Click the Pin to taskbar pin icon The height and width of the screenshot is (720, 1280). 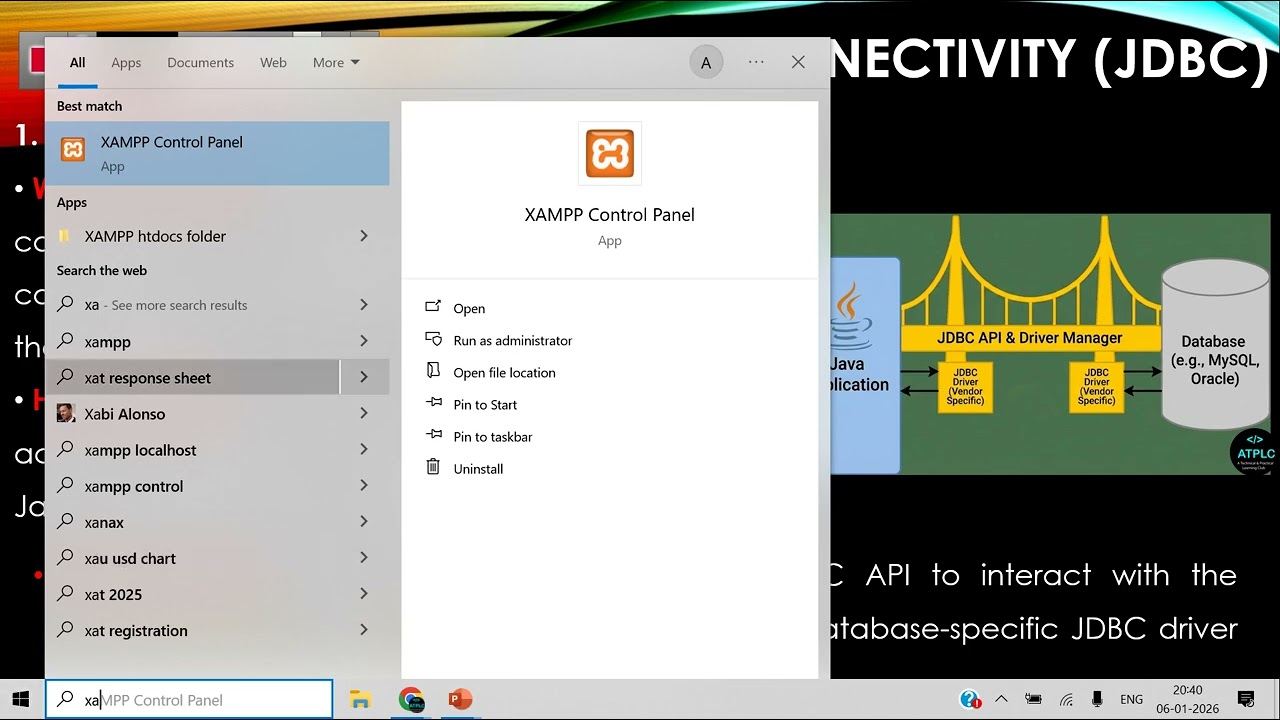pyautogui.click(x=433, y=435)
